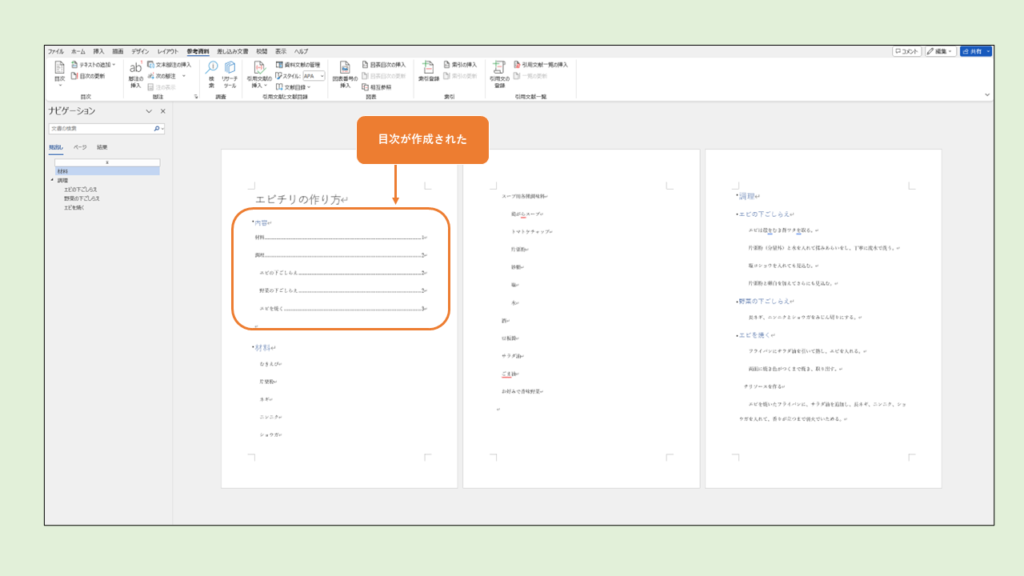The width and height of the screenshot is (1024, 576).
Task: Click the jump-to-top bar above 材料
Action: [107, 162]
